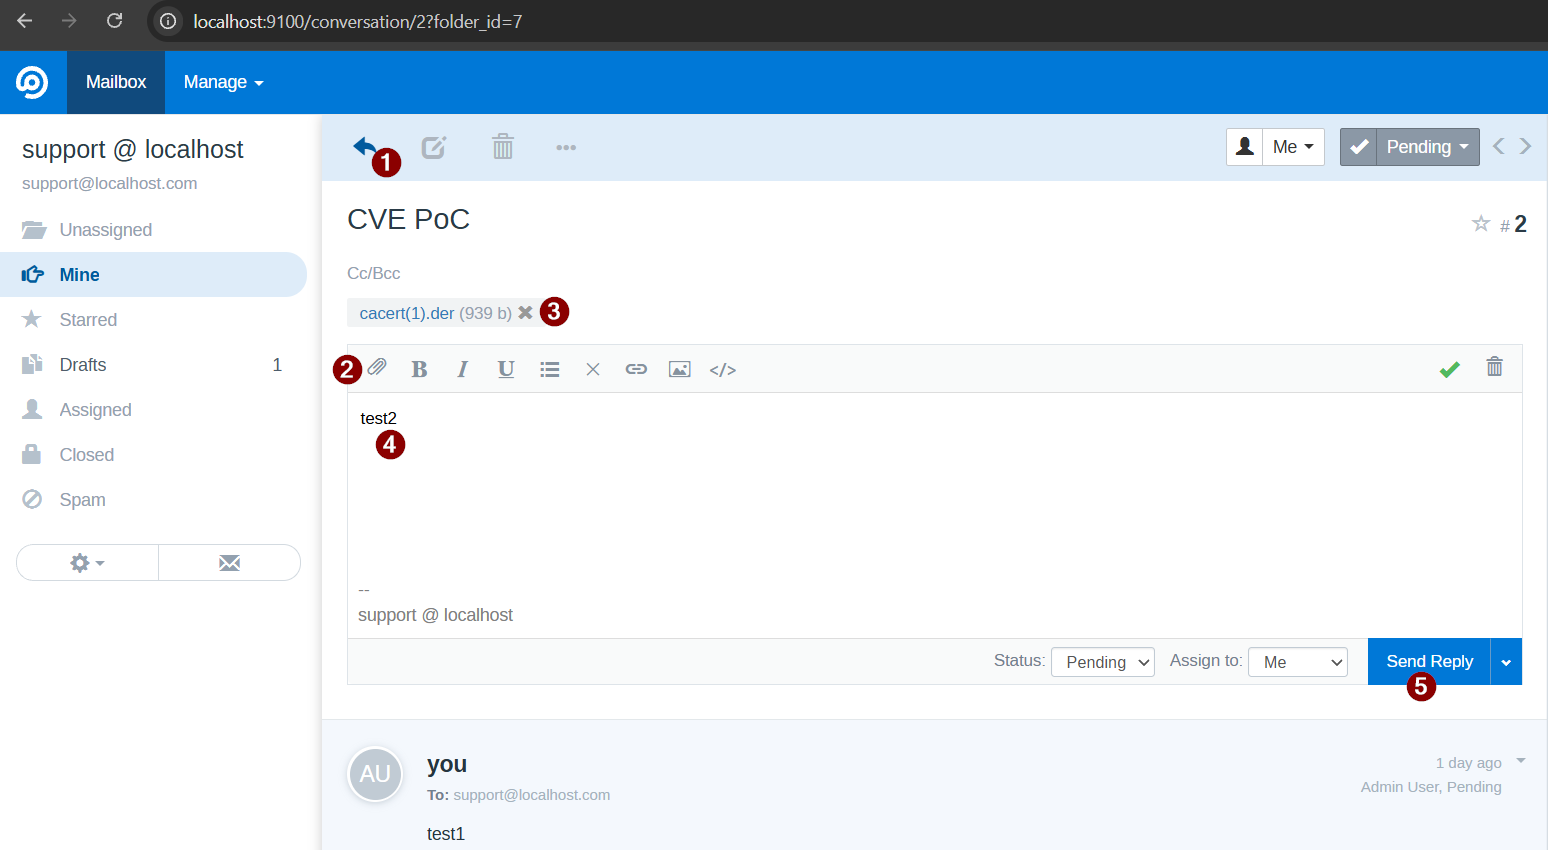The height and width of the screenshot is (850, 1548).
Task: Remove the cacert(1).der attachment
Action: click(x=525, y=313)
